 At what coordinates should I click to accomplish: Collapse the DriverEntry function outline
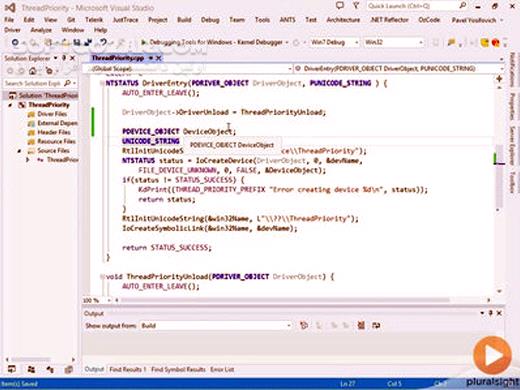click(102, 83)
